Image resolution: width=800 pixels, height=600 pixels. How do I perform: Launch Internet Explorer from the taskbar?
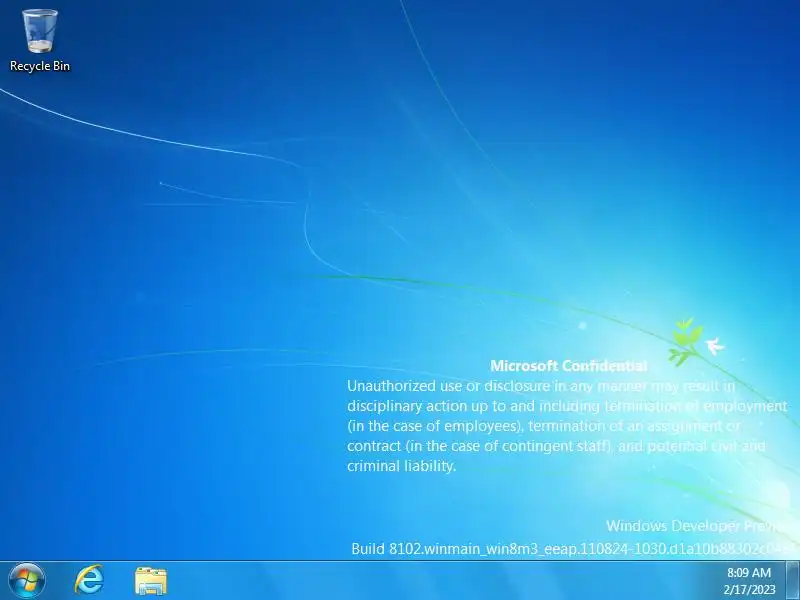click(x=89, y=580)
